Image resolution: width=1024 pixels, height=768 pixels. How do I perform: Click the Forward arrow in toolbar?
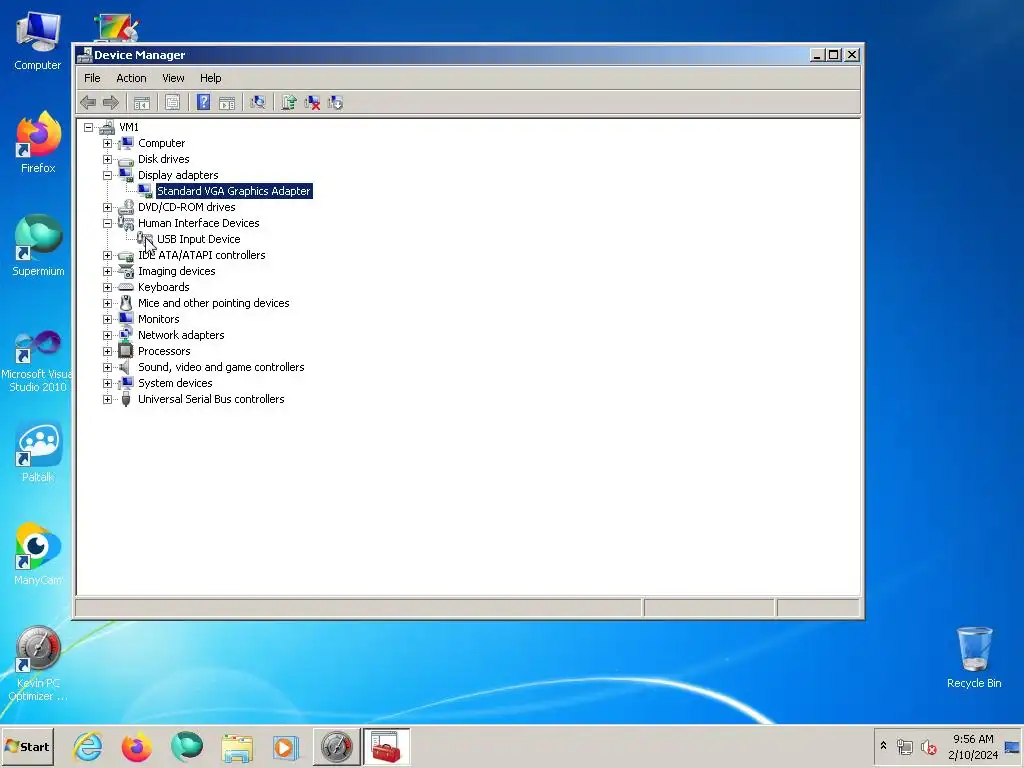click(111, 103)
